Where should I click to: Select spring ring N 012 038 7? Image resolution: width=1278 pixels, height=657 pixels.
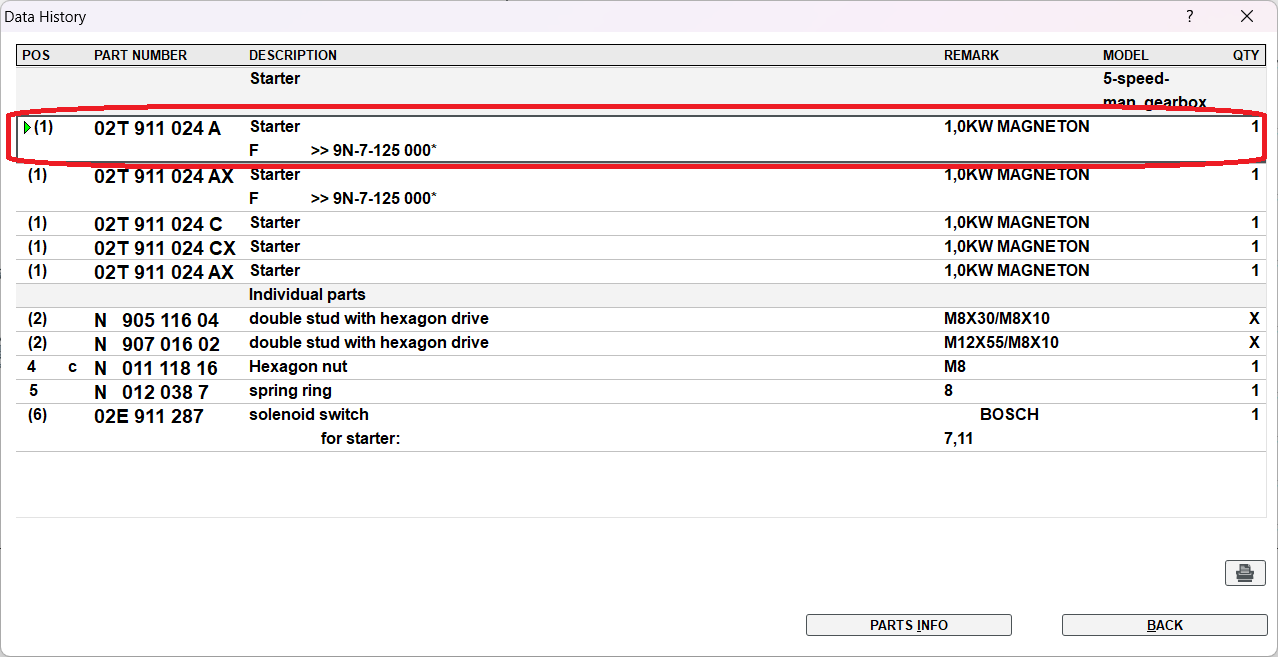[x=151, y=392]
